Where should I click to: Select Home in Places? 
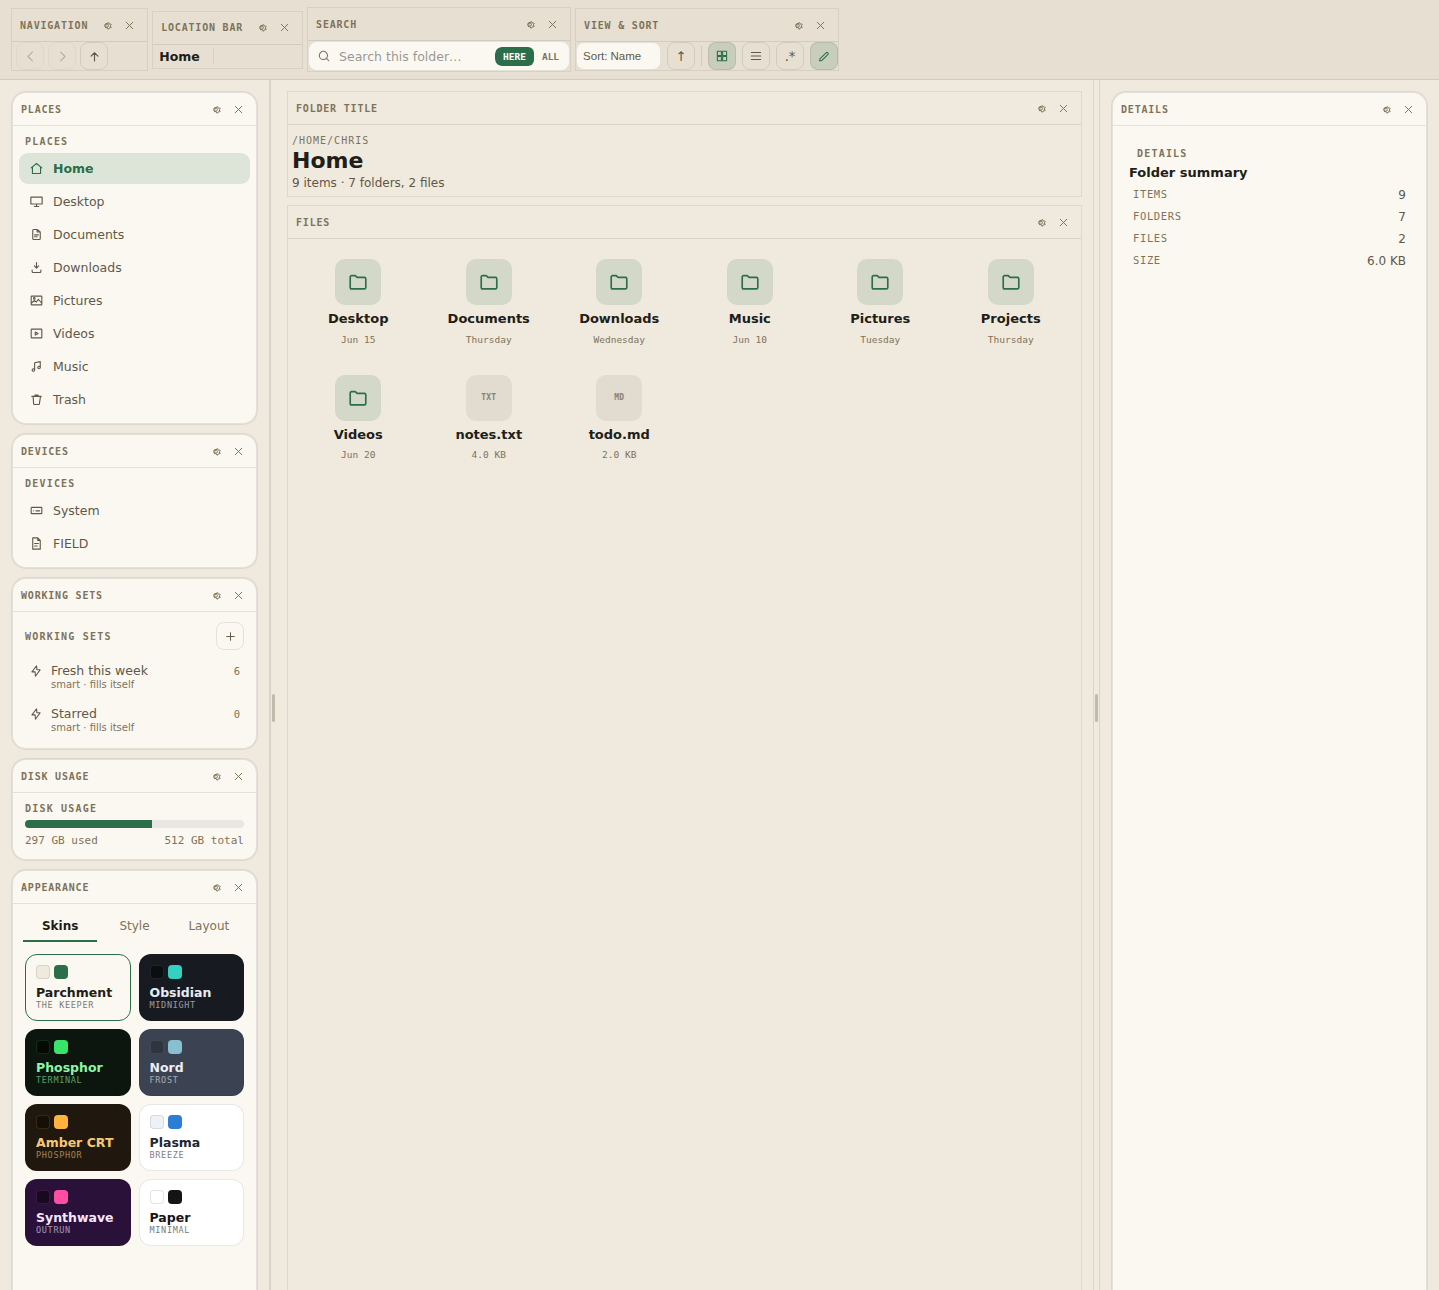(134, 169)
